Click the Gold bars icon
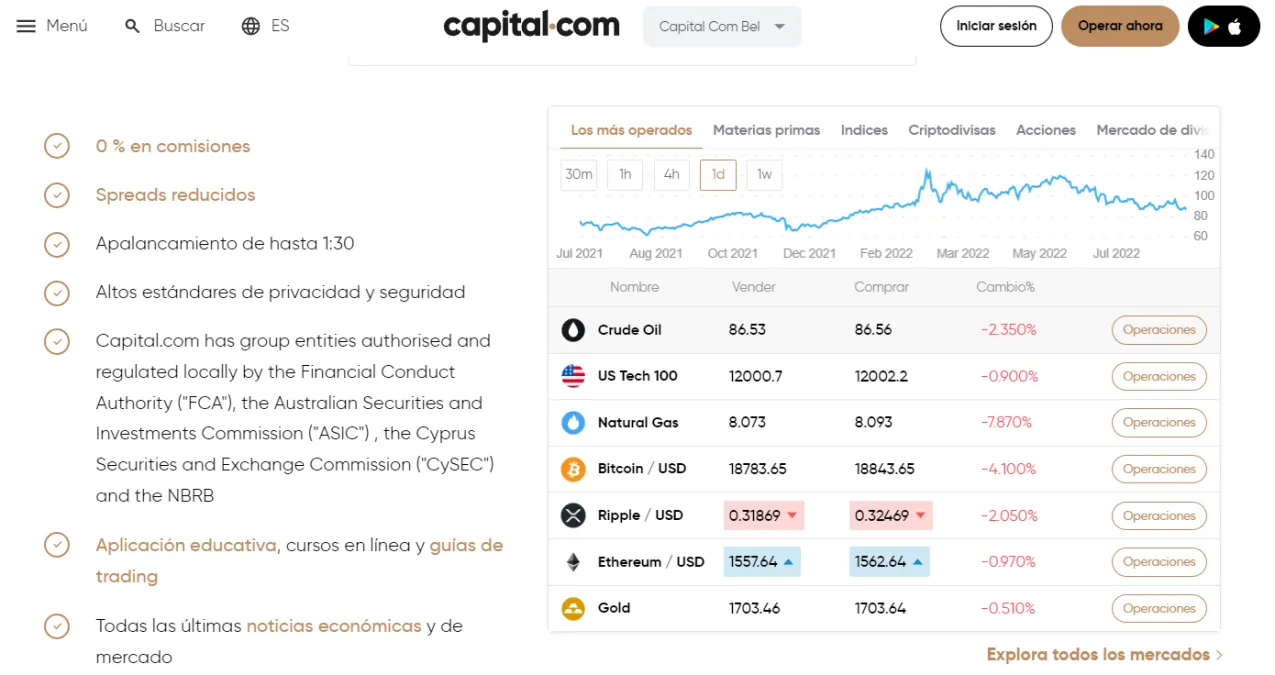Viewport: 1275px width, 675px height. pyautogui.click(x=573, y=608)
